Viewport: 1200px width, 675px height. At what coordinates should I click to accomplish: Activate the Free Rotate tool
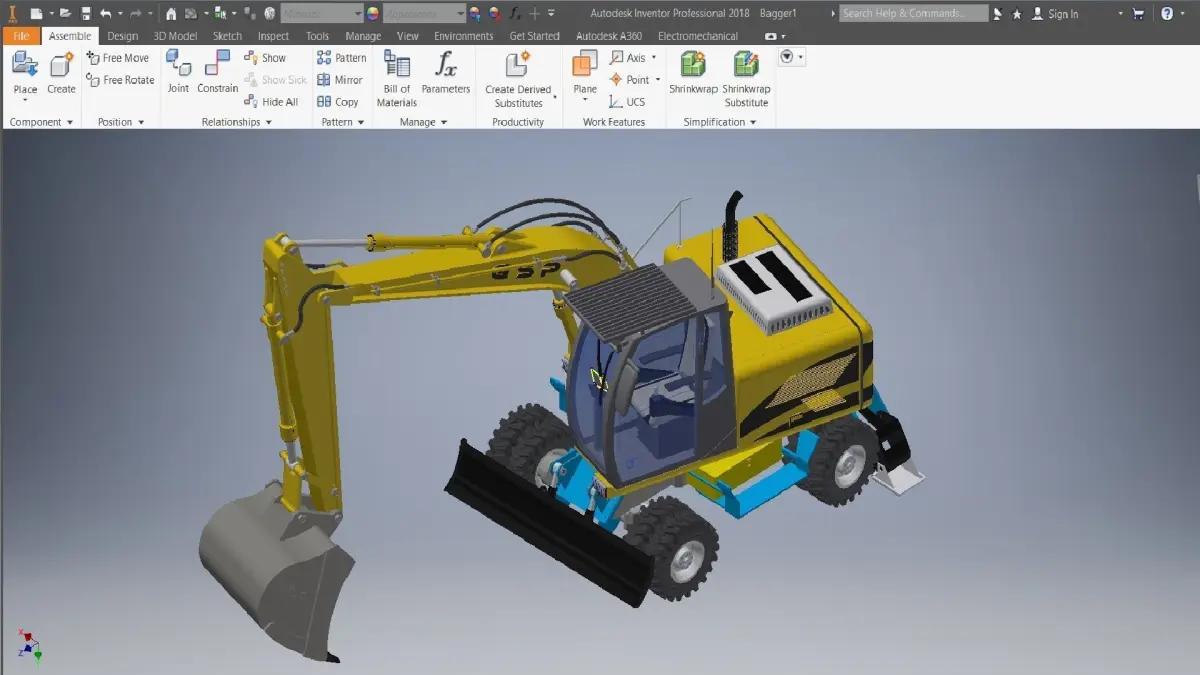click(120, 80)
